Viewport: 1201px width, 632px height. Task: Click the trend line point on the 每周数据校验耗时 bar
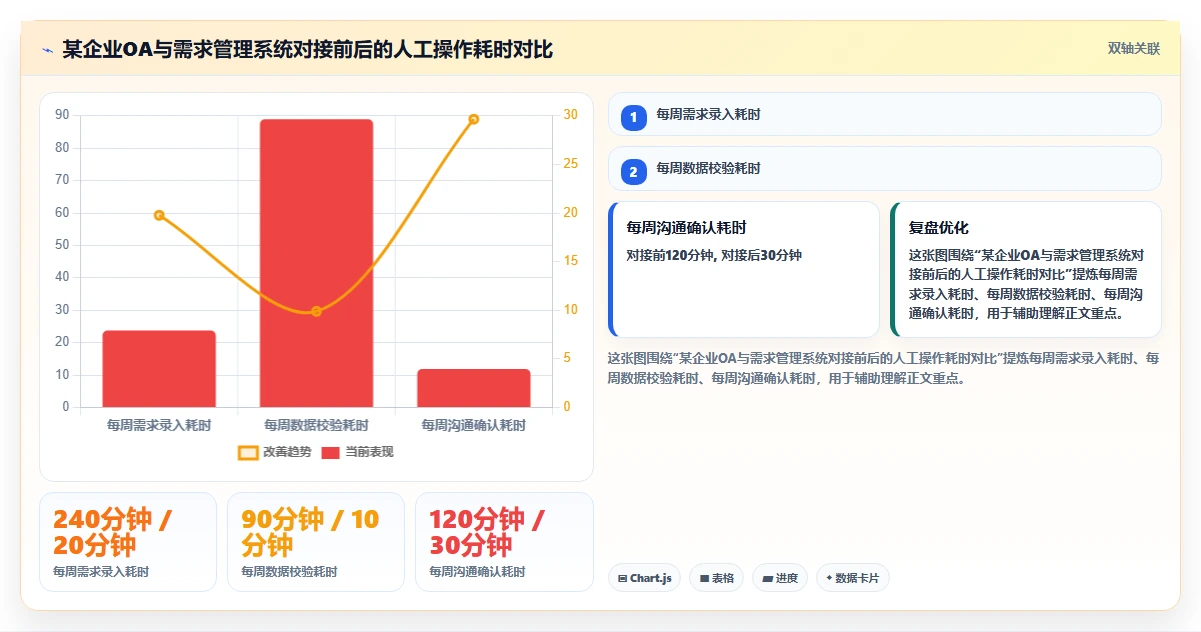316,311
